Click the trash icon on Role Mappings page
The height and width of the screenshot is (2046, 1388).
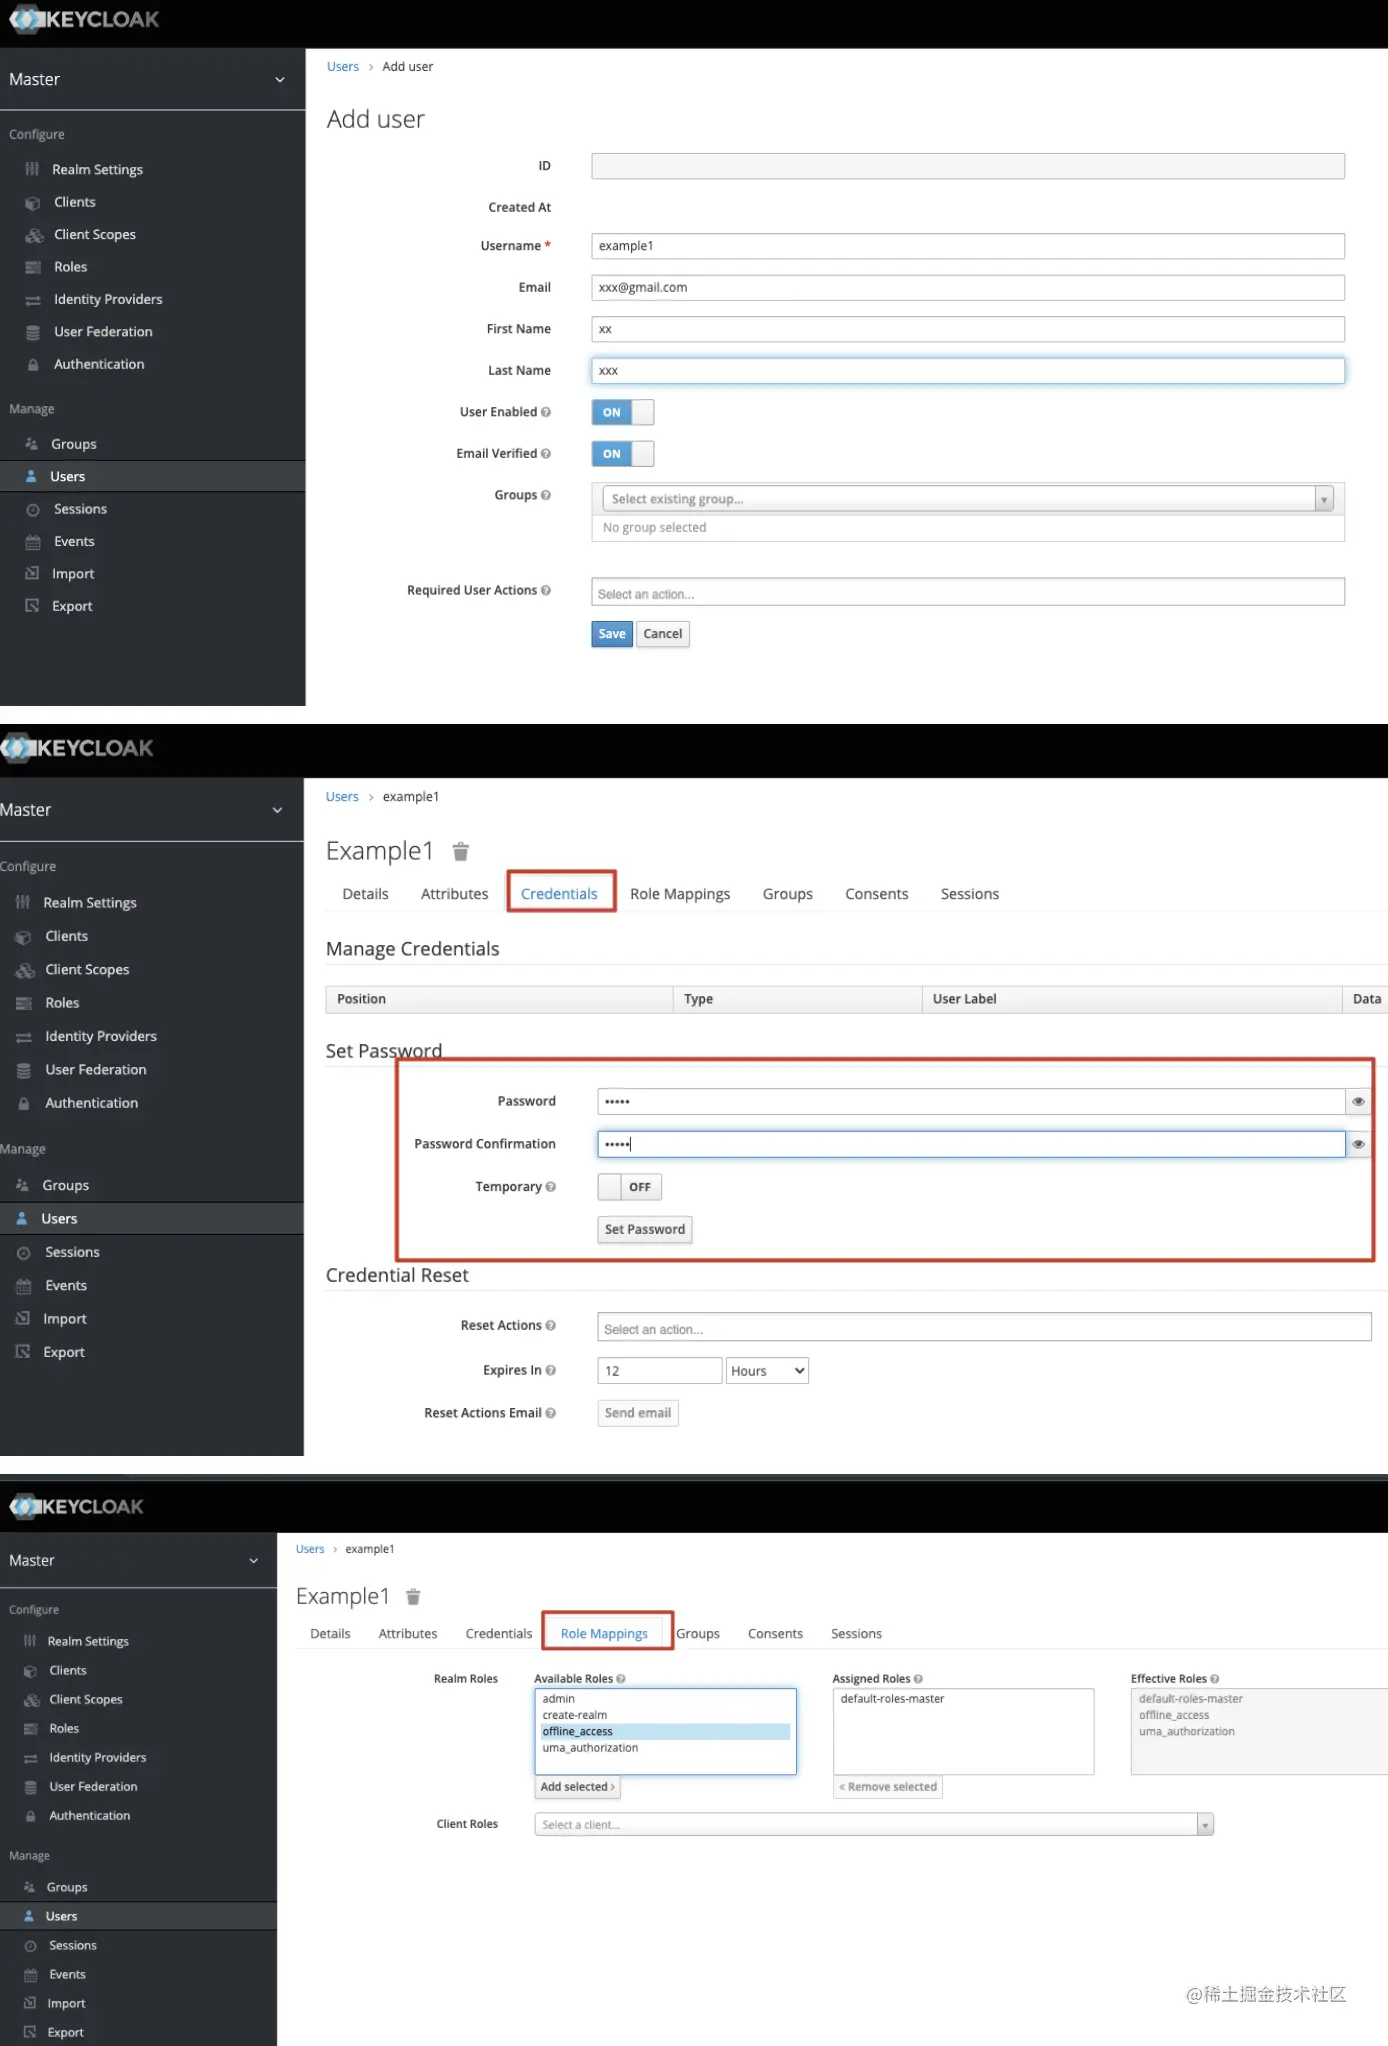[413, 1597]
